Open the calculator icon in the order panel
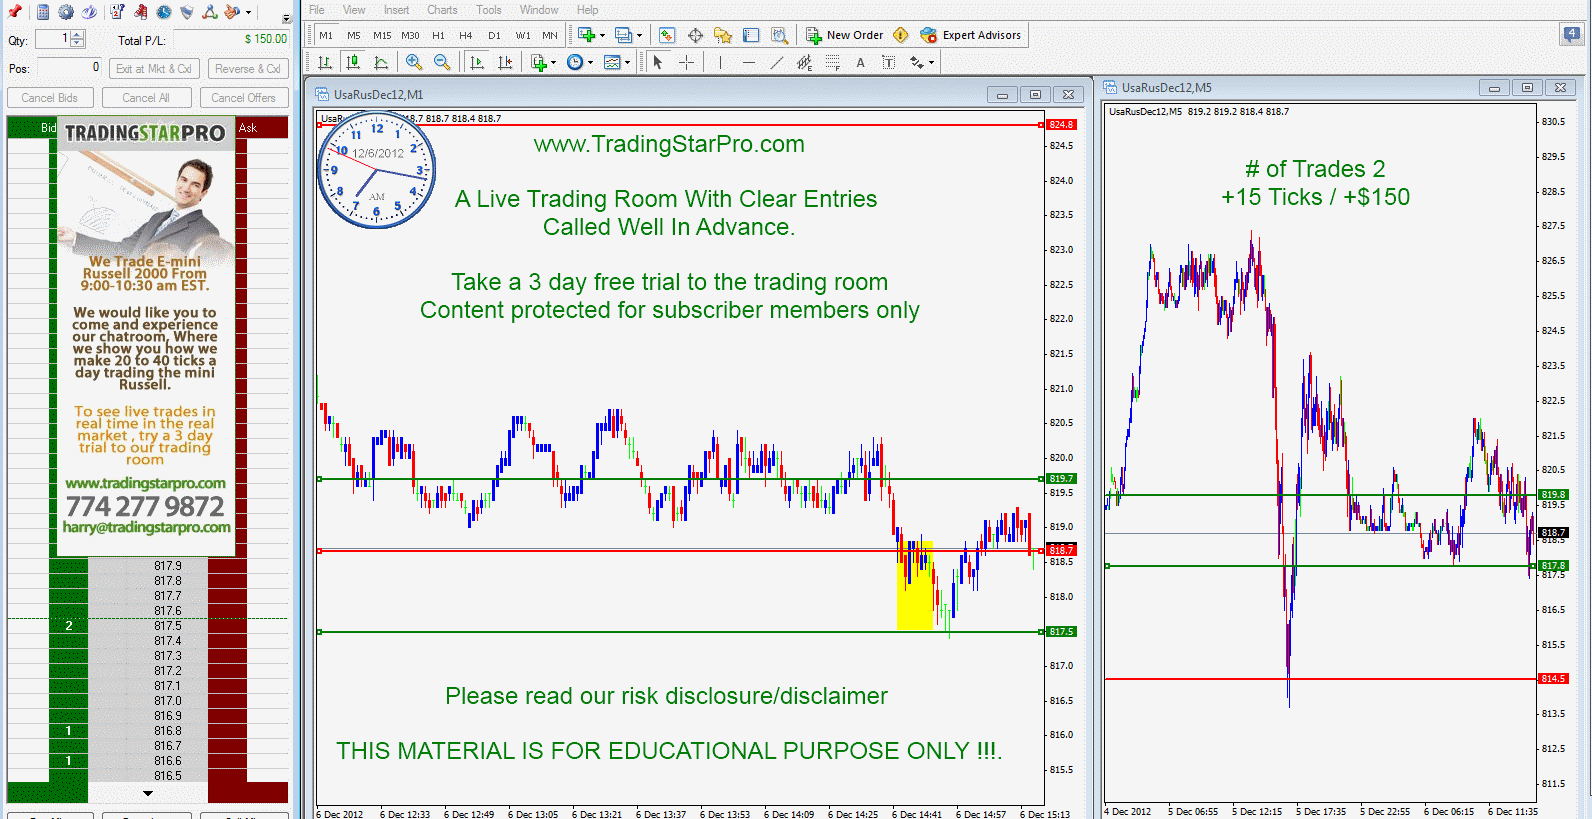Screen dimensions: 1592x819 pyautogui.click(x=43, y=12)
